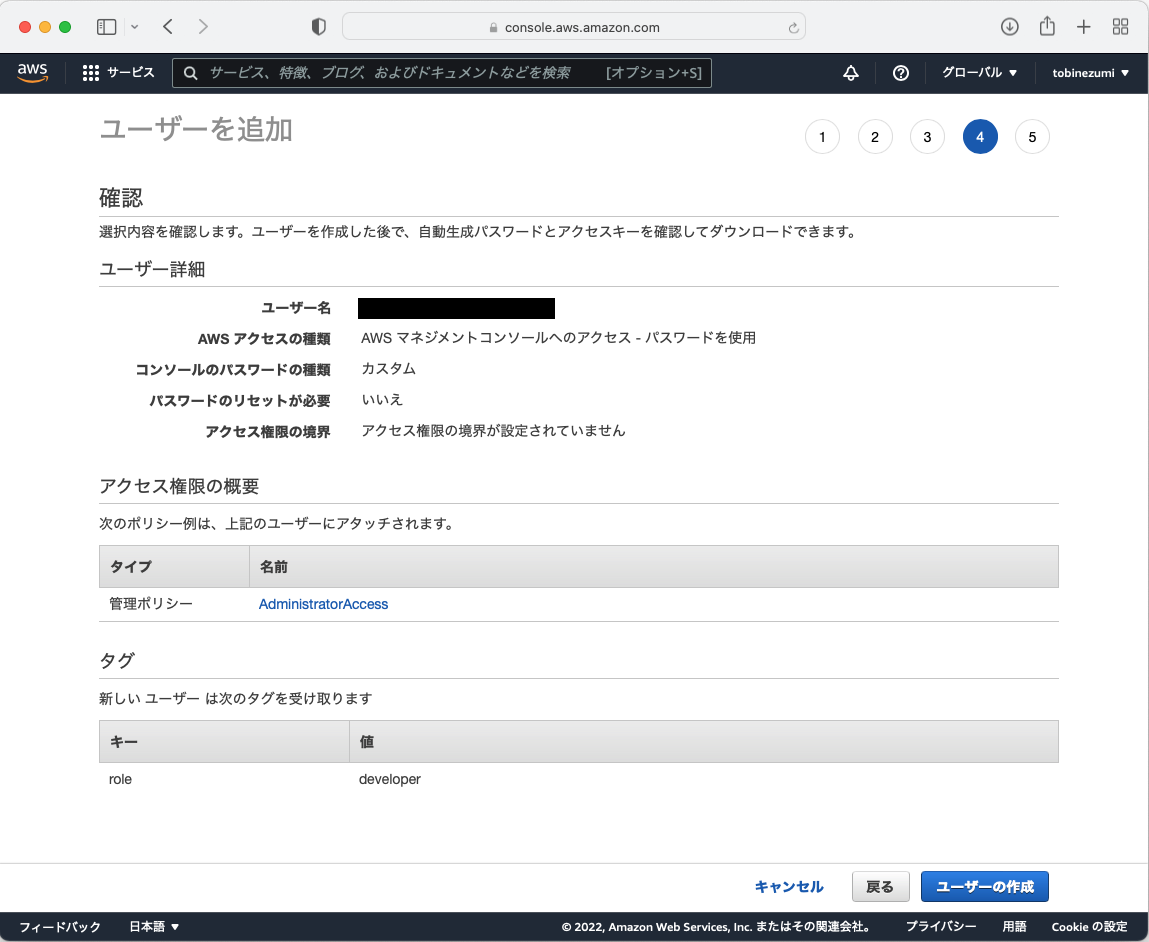Go to wizard step 2
The width and height of the screenshot is (1149, 942).
coord(875,137)
